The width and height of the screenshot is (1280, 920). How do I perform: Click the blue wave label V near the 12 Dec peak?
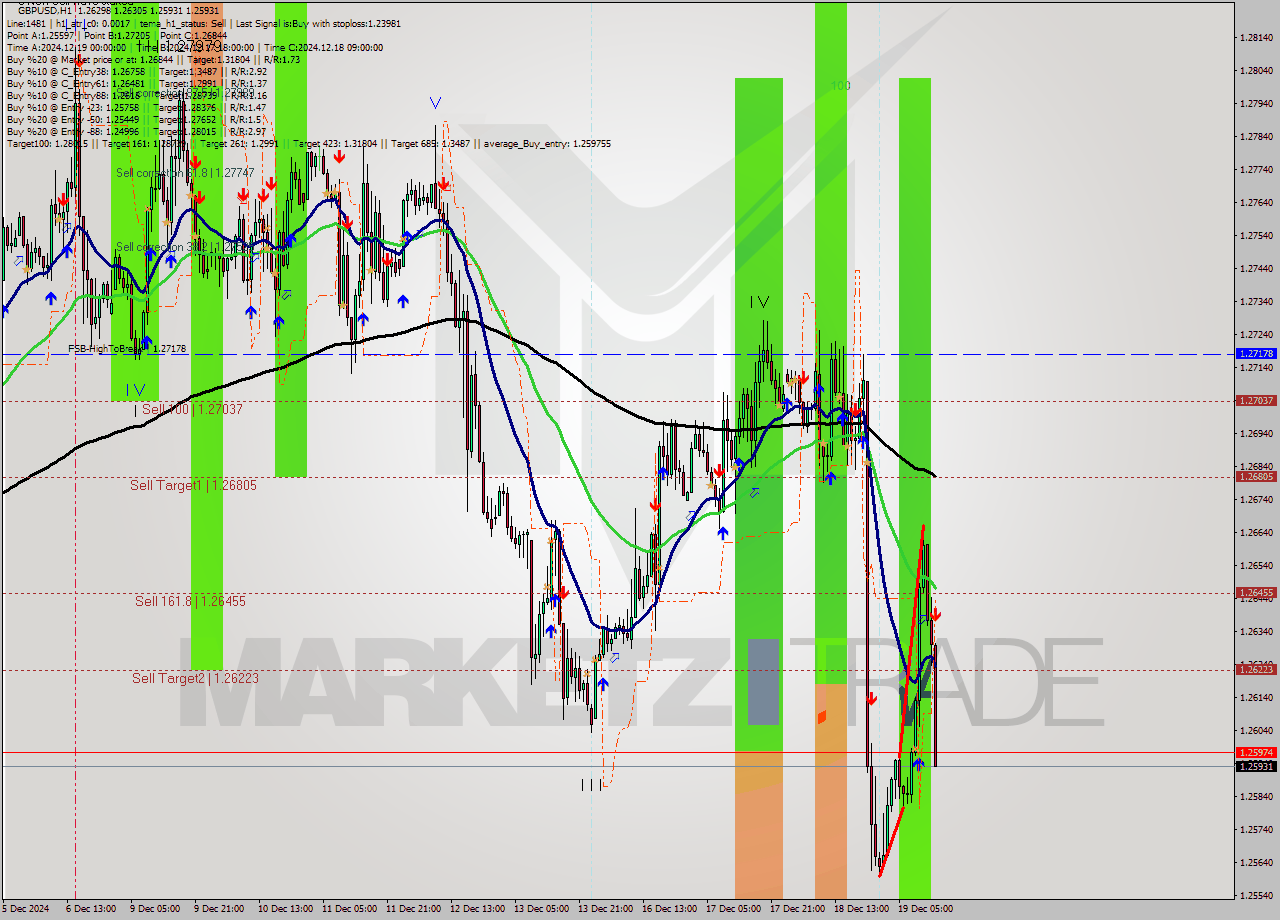435,103
